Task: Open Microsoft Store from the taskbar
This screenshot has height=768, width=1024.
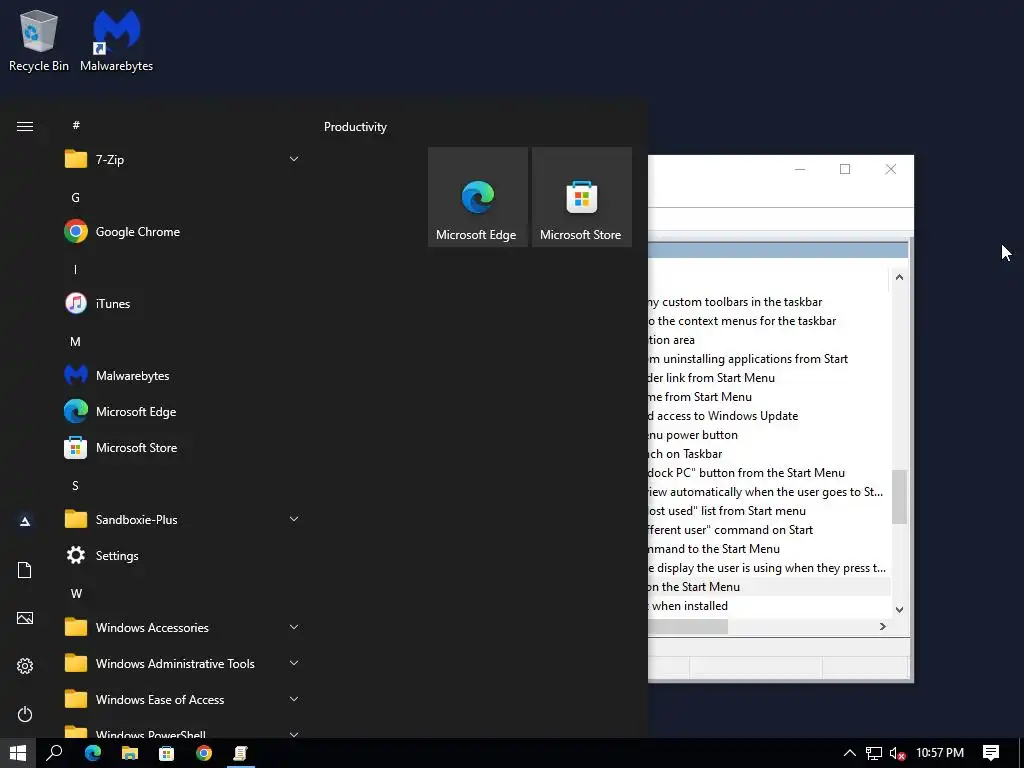Action: click(167, 753)
